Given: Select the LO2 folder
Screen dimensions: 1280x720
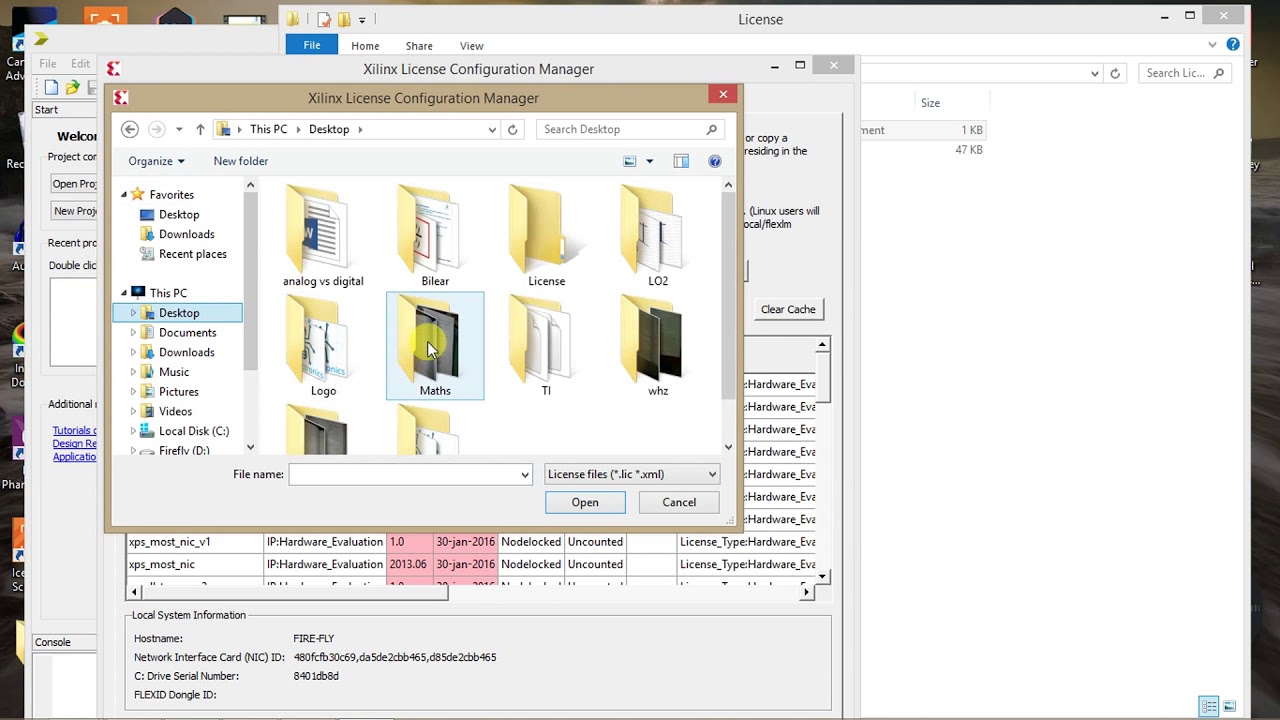Looking at the screenshot, I should click(x=658, y=237).
